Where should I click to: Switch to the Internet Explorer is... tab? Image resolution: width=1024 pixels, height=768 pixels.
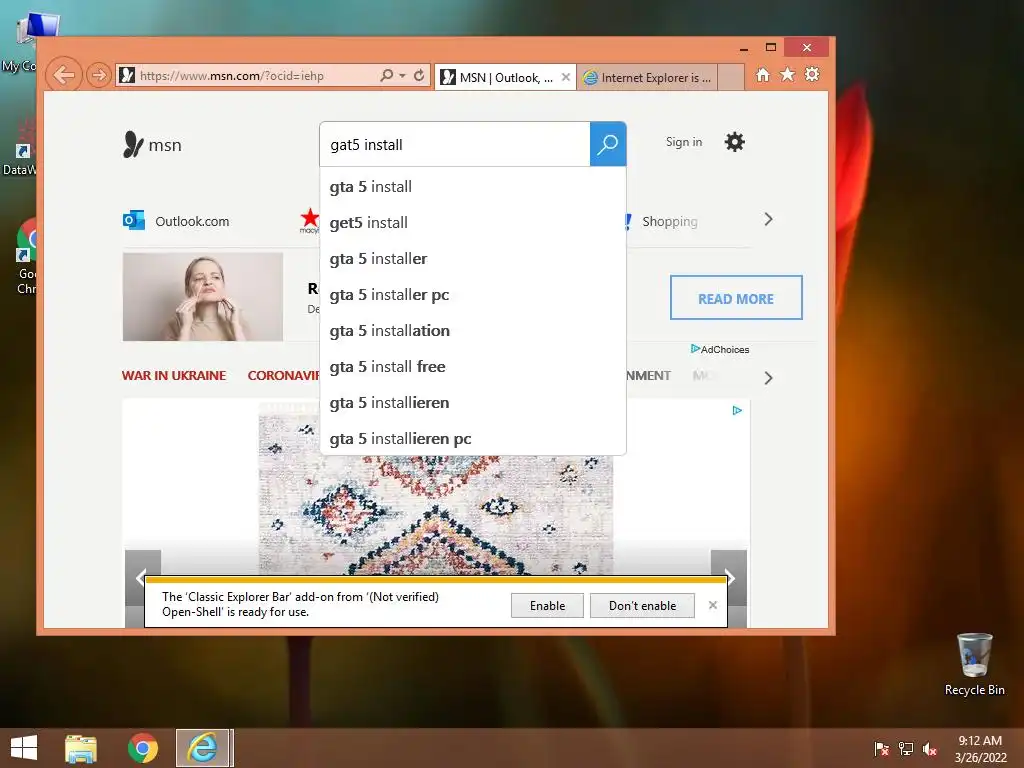(x=647, y=77)
